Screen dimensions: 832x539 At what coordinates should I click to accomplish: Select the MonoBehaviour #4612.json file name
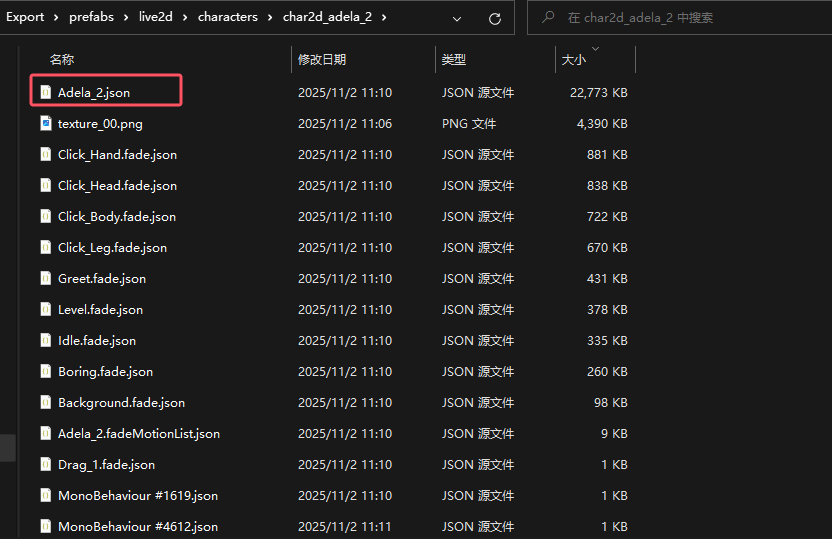point(138,526)
